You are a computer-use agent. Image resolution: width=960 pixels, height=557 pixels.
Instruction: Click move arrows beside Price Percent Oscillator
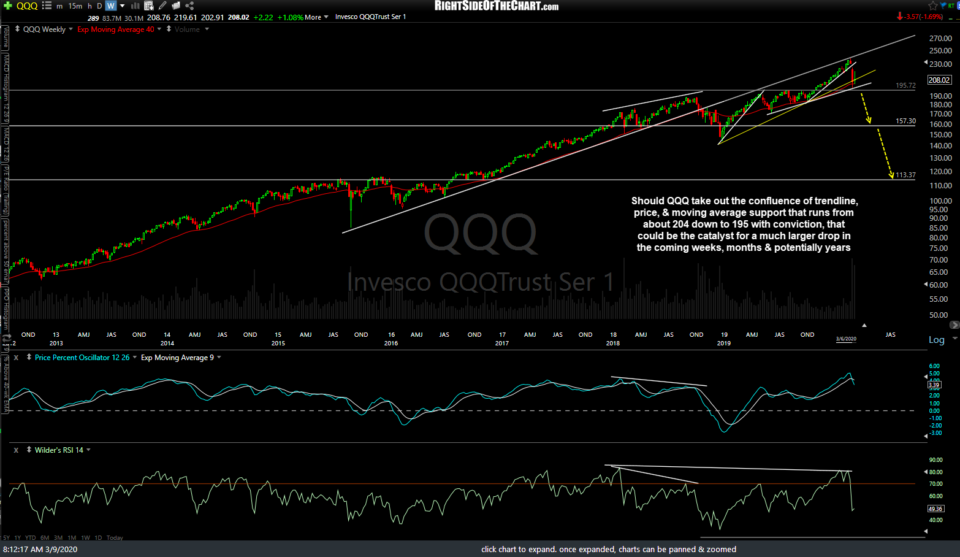[29, 357]
